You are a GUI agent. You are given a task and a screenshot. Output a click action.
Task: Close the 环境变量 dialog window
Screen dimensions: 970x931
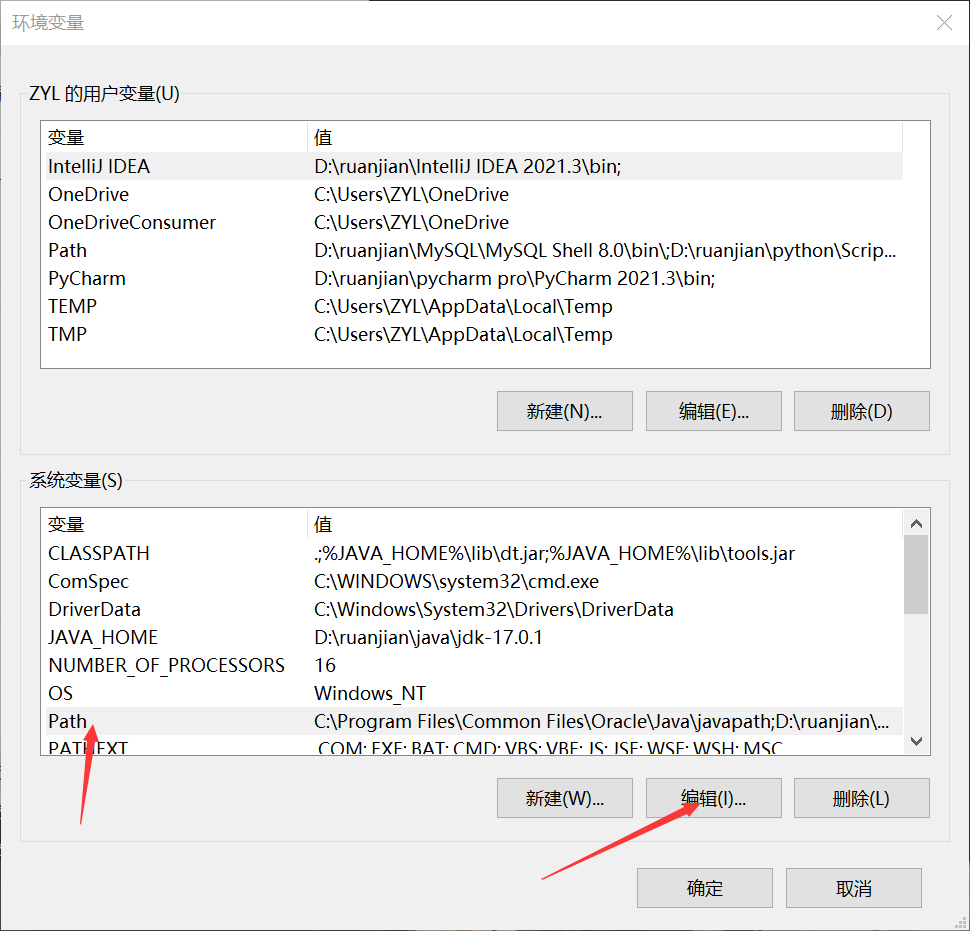coord(943,23)
